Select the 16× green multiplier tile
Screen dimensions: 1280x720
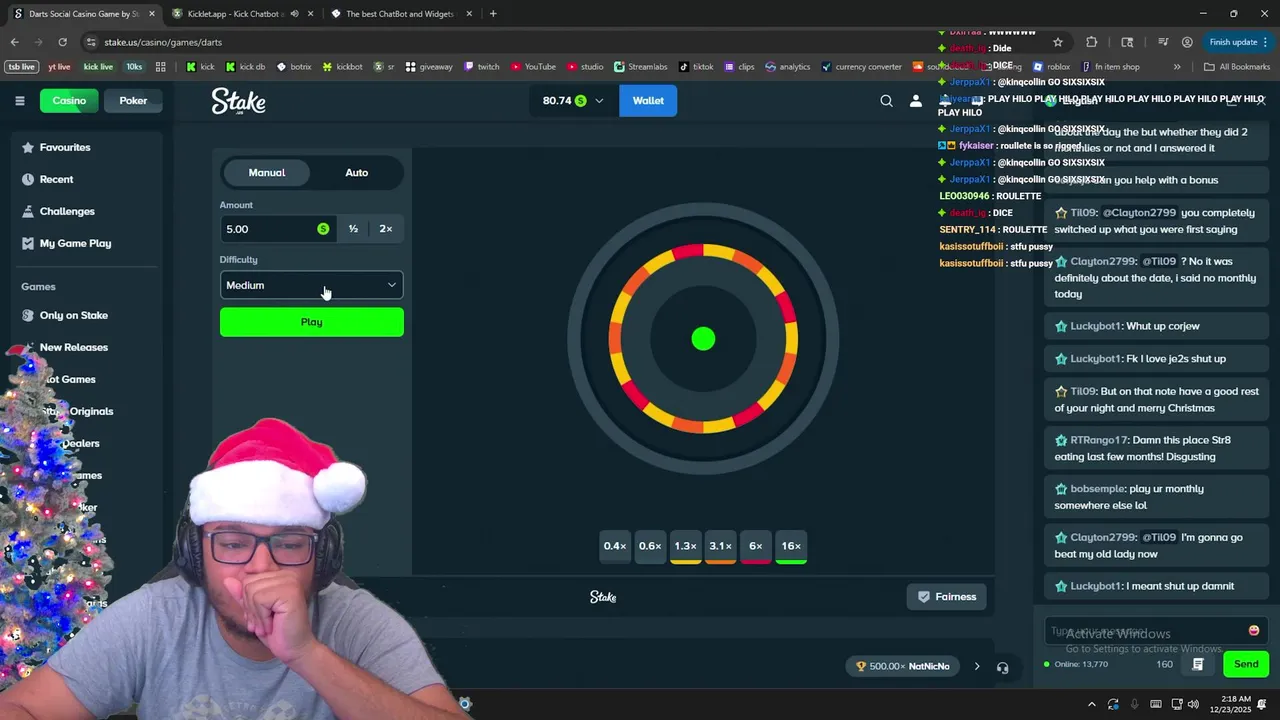(791, 546)
